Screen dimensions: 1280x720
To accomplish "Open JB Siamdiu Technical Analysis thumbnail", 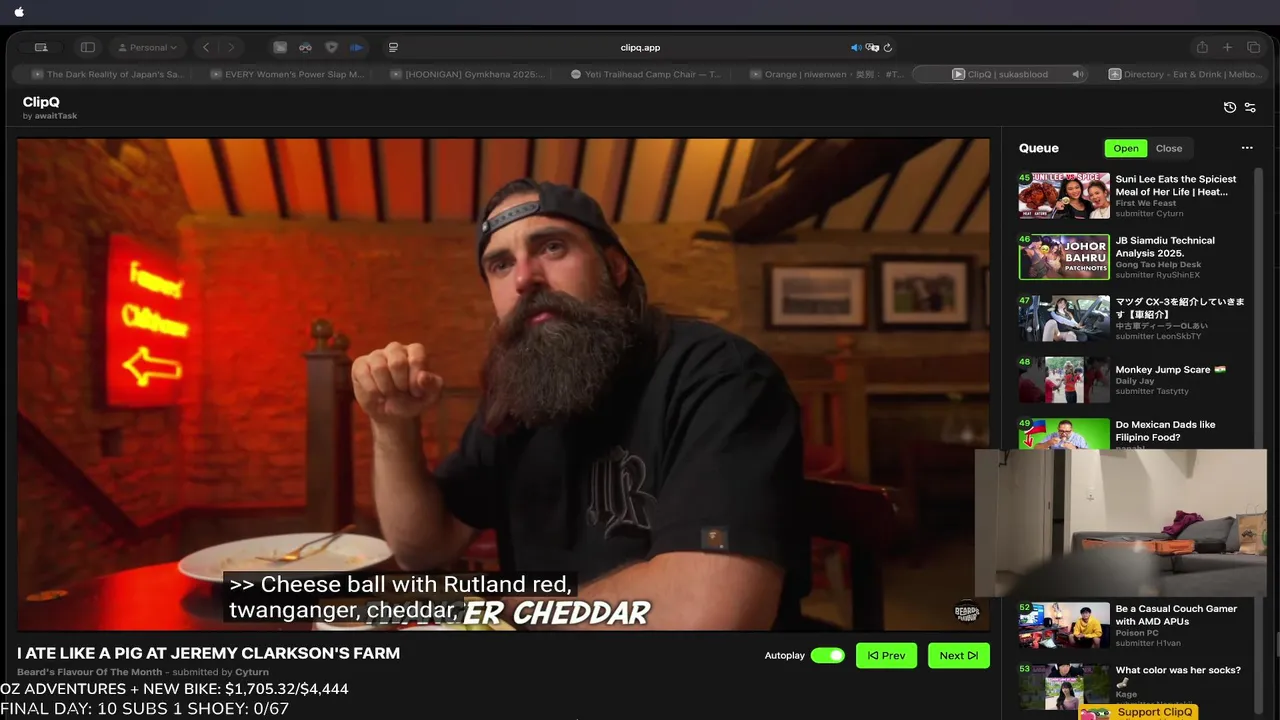I will point(1064,257).
